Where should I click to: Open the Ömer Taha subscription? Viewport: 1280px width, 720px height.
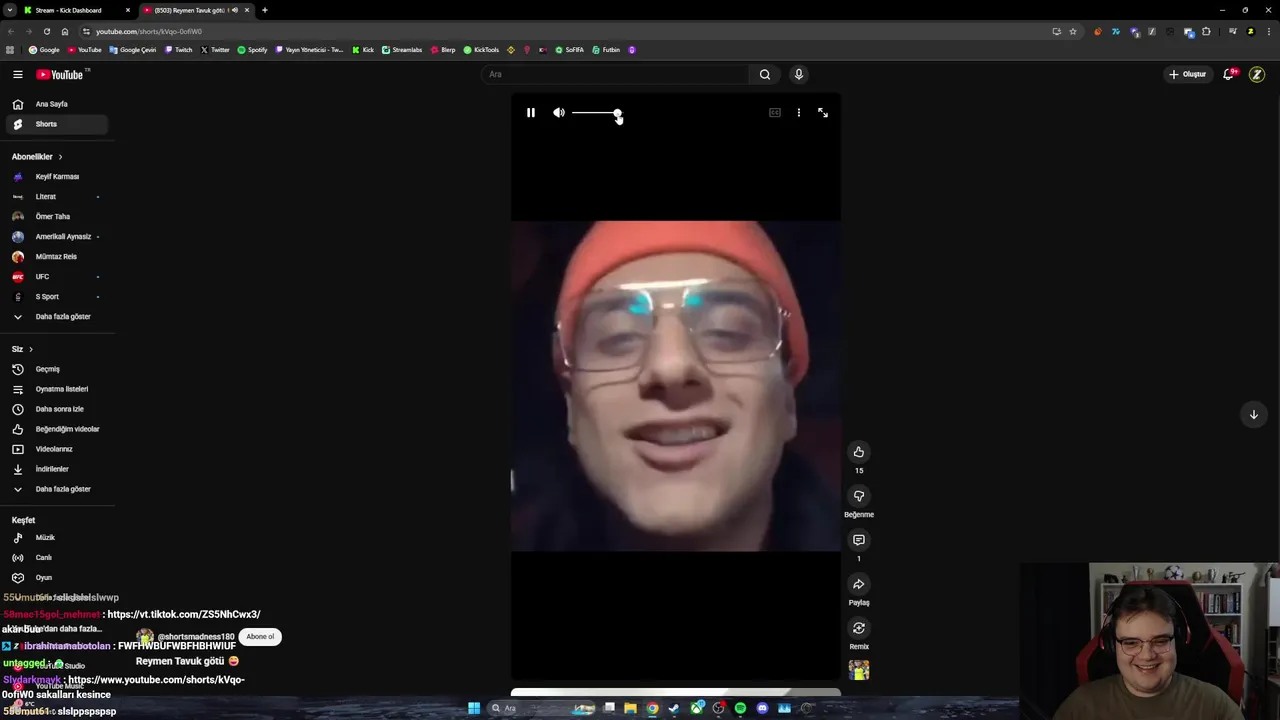tap(55, 217)
